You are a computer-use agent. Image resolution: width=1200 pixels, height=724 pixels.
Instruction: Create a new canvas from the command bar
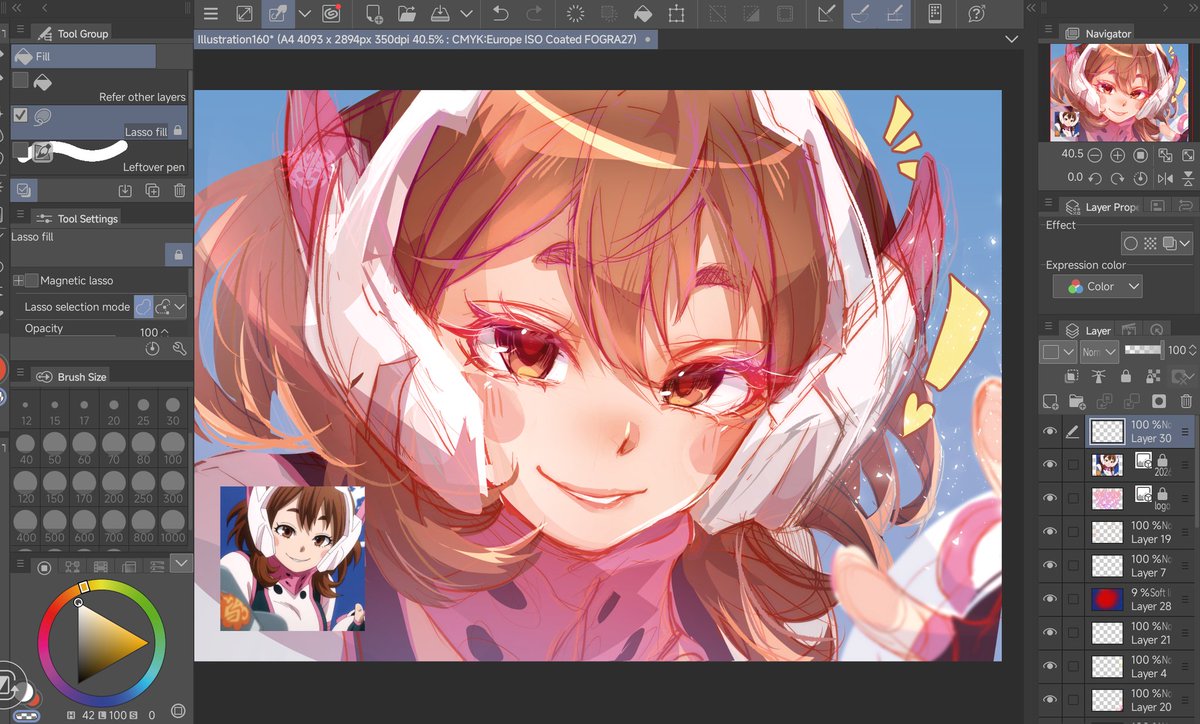[x=374, y=14]
